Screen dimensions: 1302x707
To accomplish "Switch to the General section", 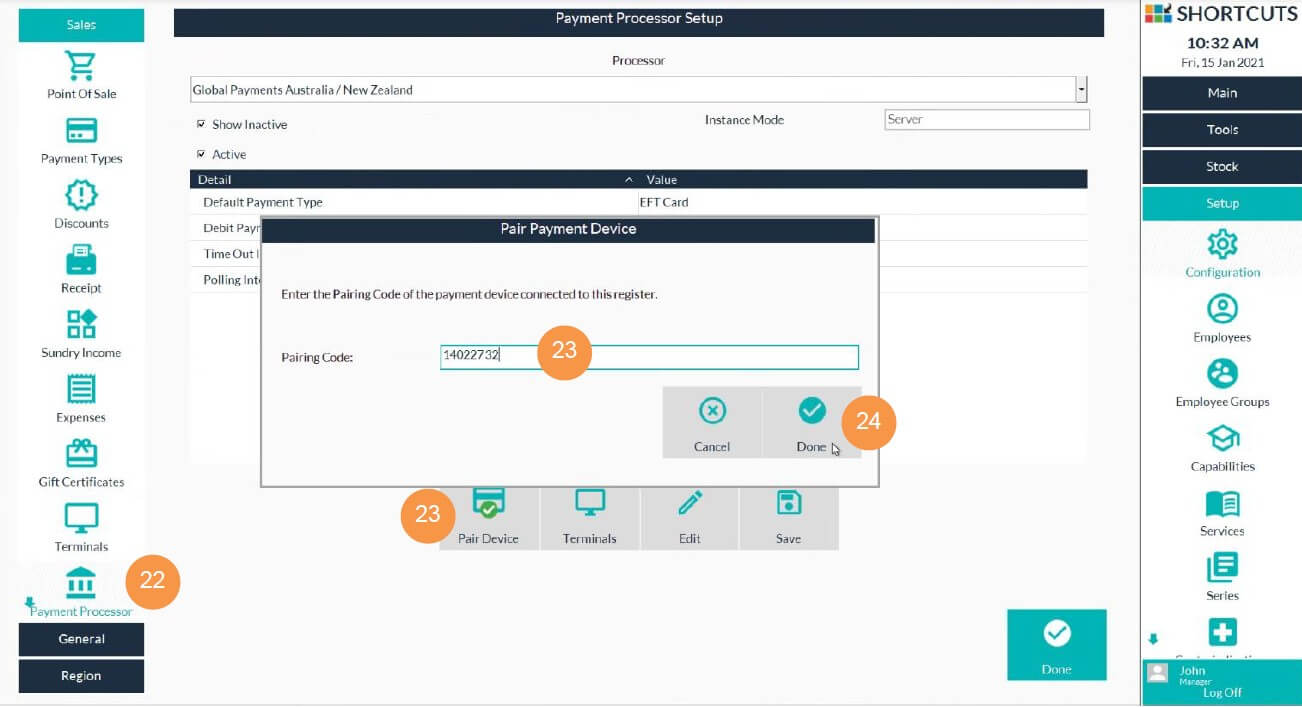I will pos(81,639).
